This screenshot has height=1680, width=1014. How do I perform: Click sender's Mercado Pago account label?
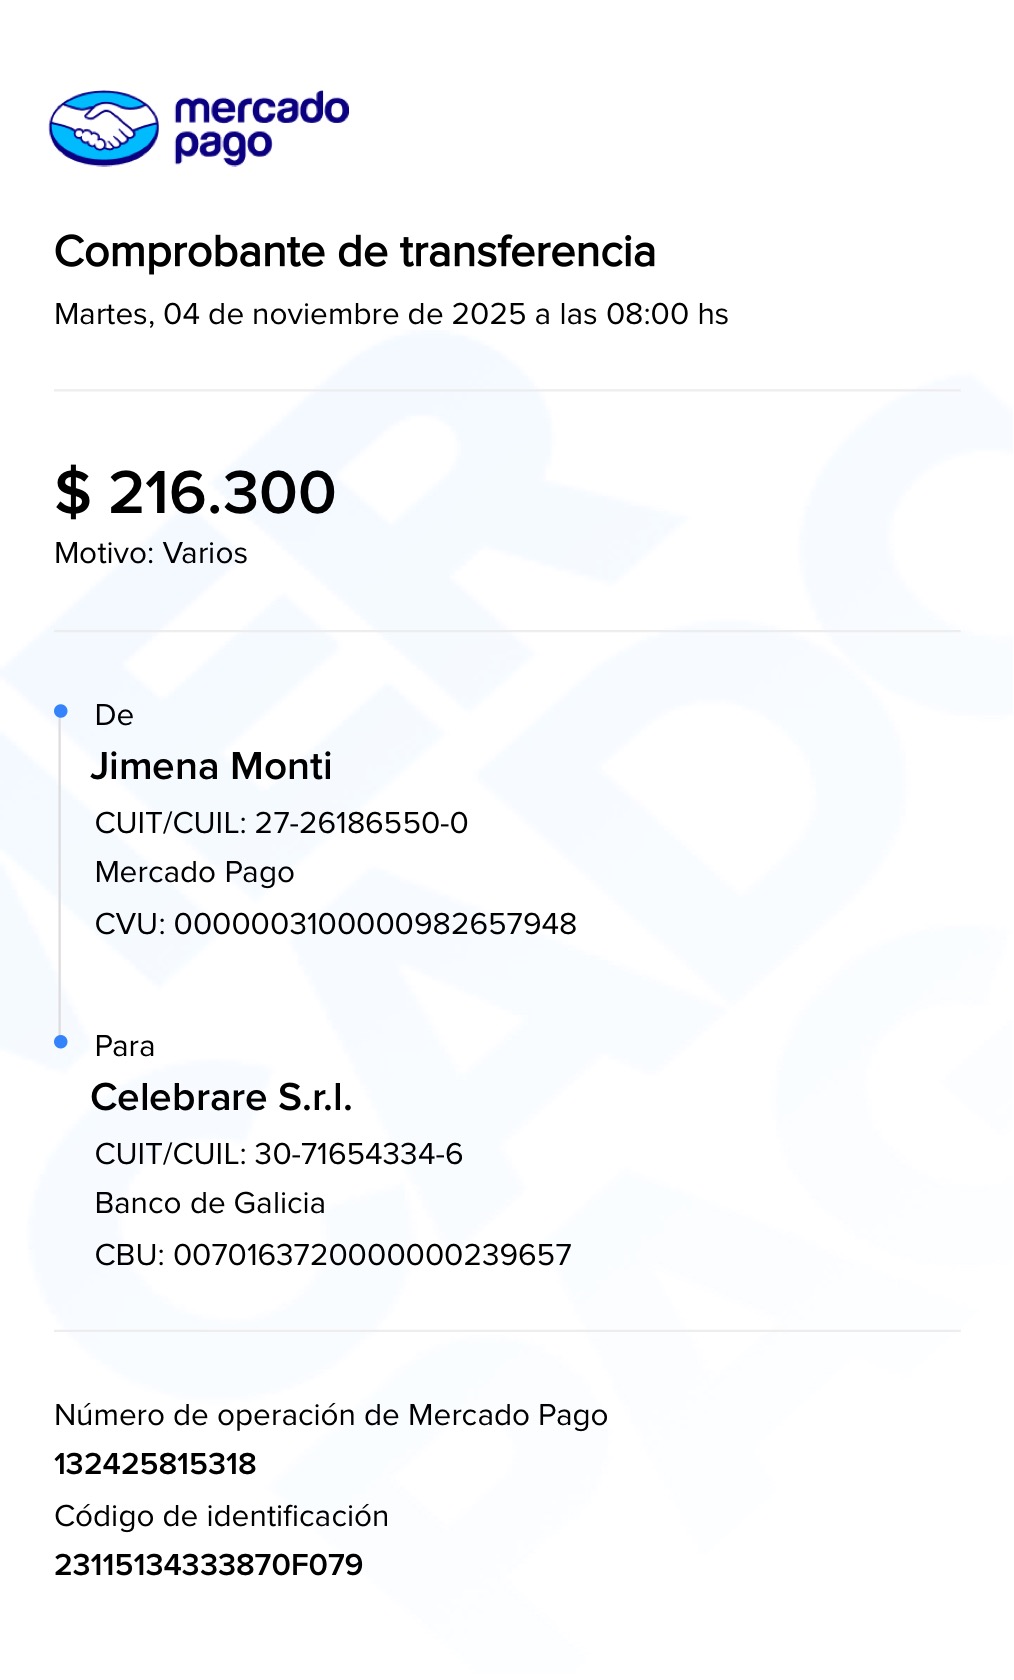194,872
